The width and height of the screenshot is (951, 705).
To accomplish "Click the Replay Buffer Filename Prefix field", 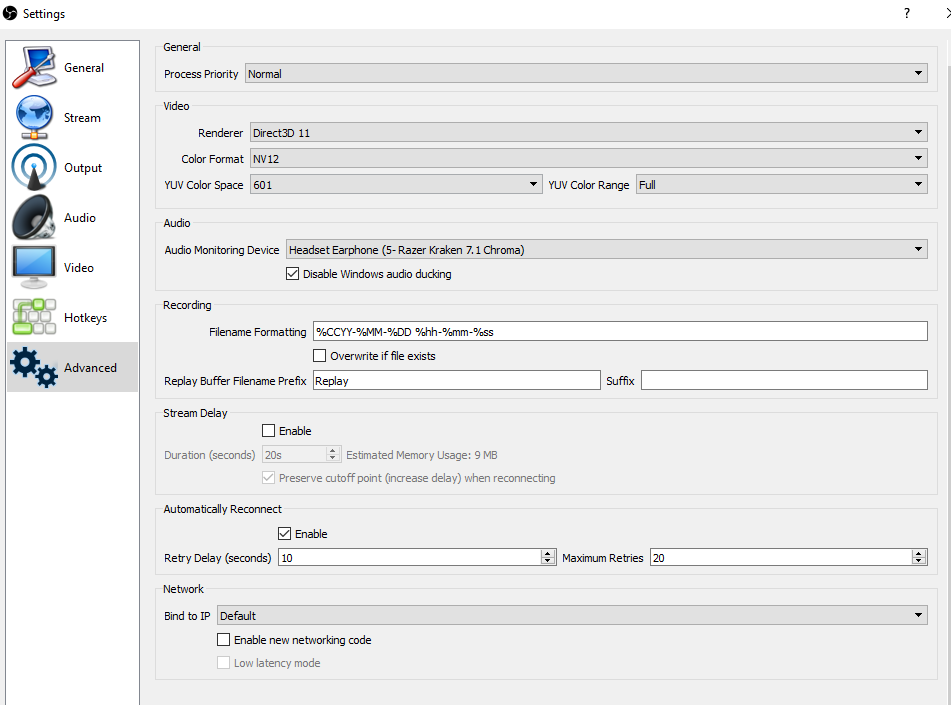I will [457, 380].
